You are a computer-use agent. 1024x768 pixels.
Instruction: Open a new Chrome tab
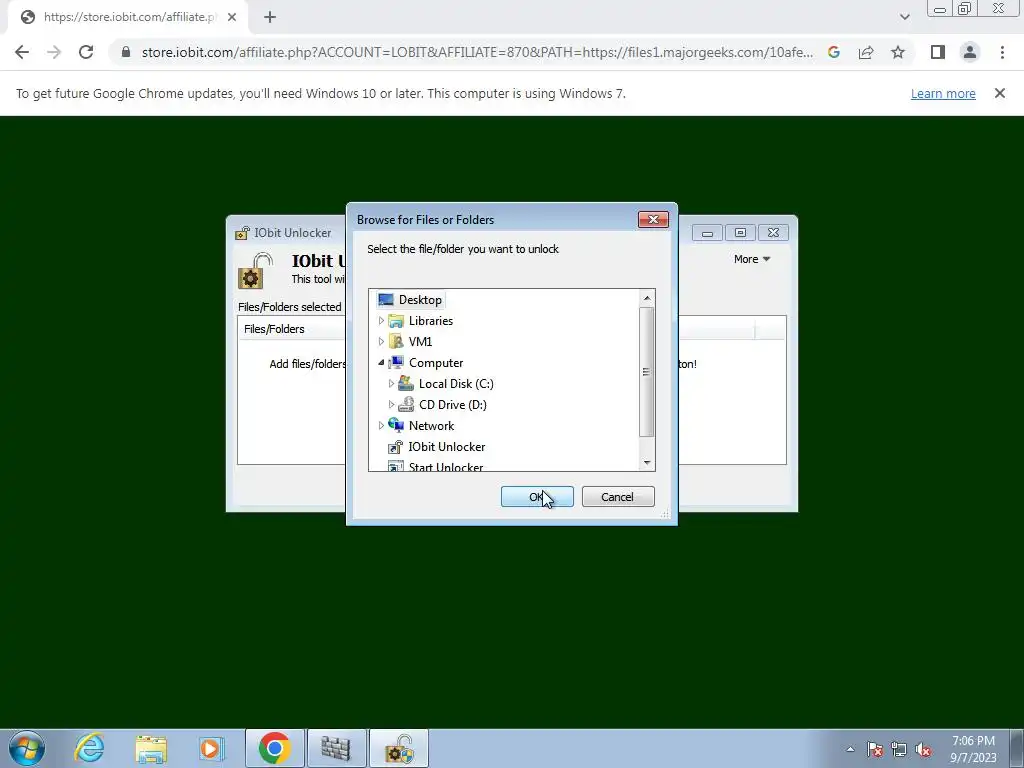270,17
